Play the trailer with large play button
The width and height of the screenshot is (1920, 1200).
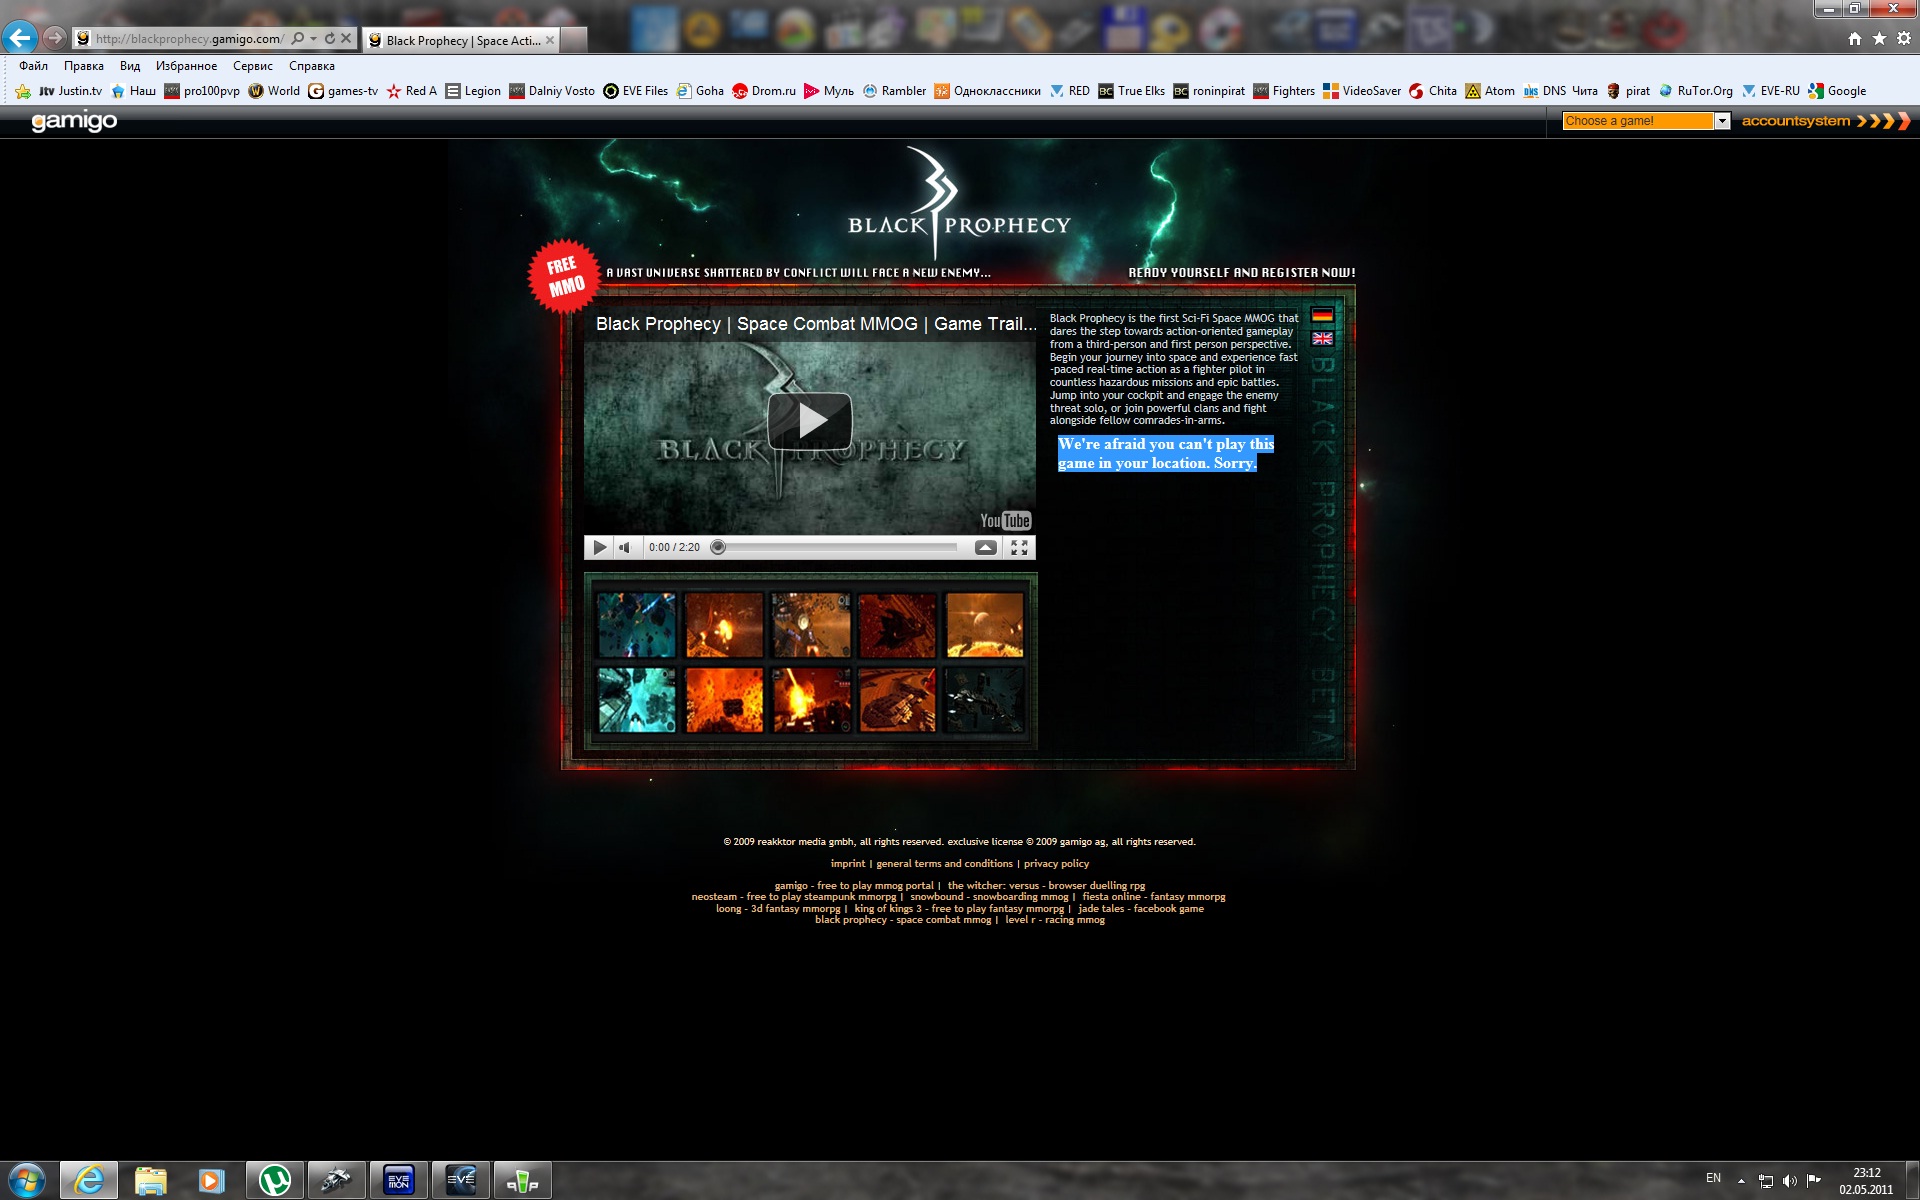click(x=810, y=421)
